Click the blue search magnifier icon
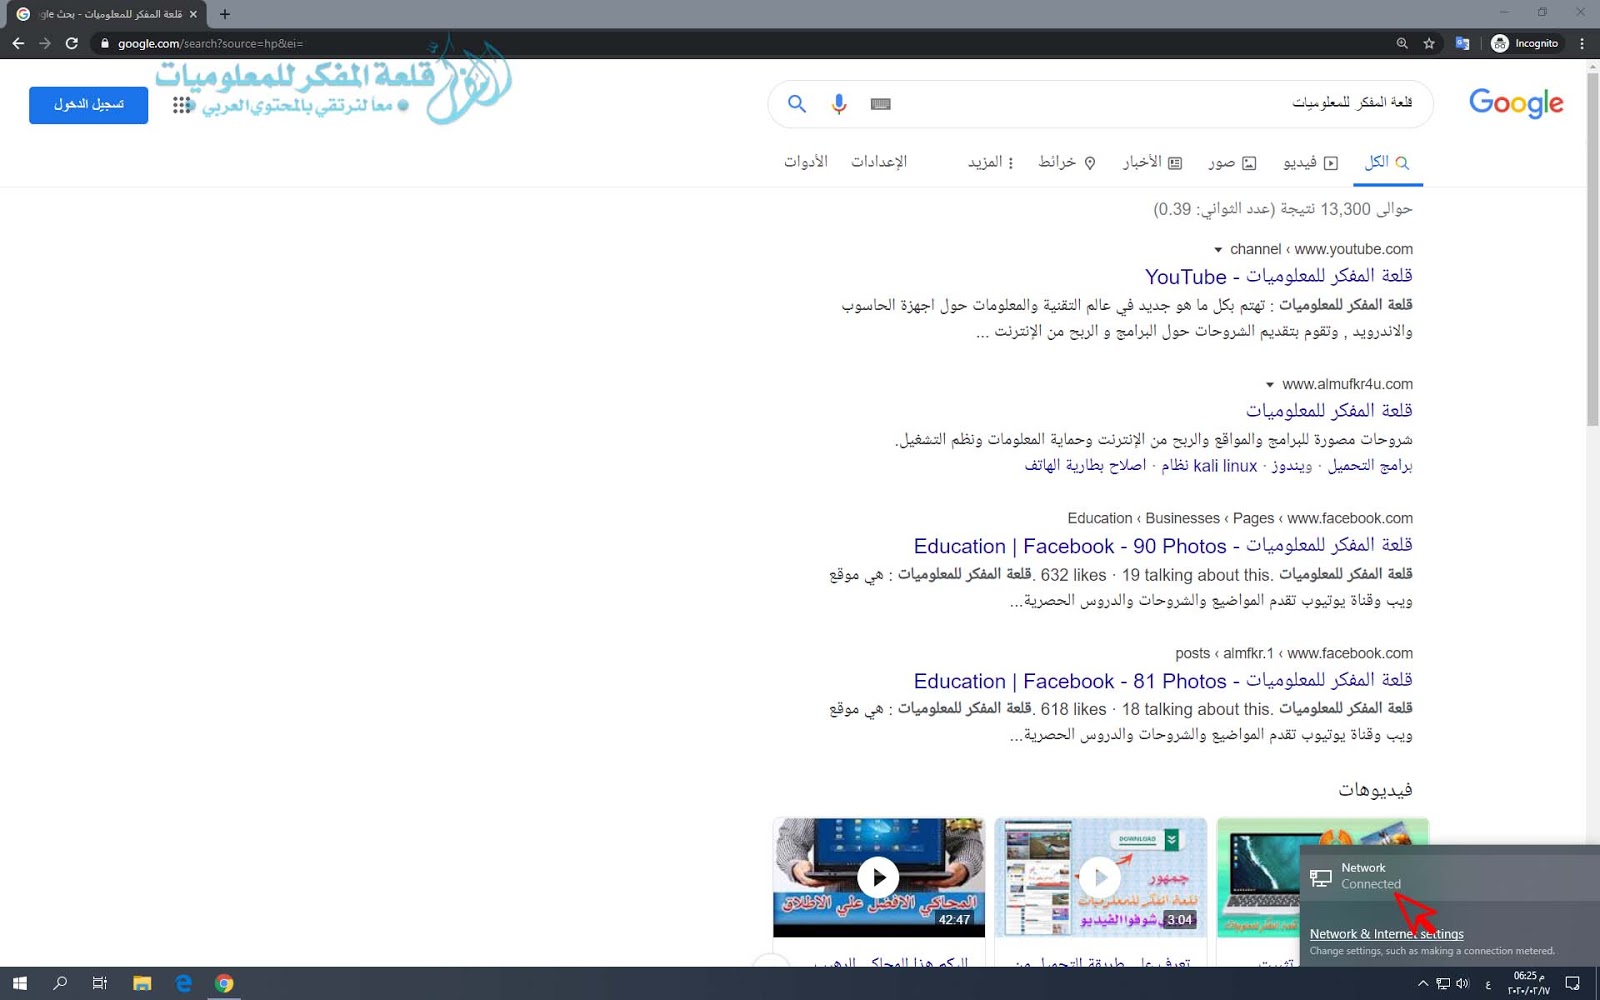The height and width of the screenshot is (1000, 1600). tap(797, 103)
